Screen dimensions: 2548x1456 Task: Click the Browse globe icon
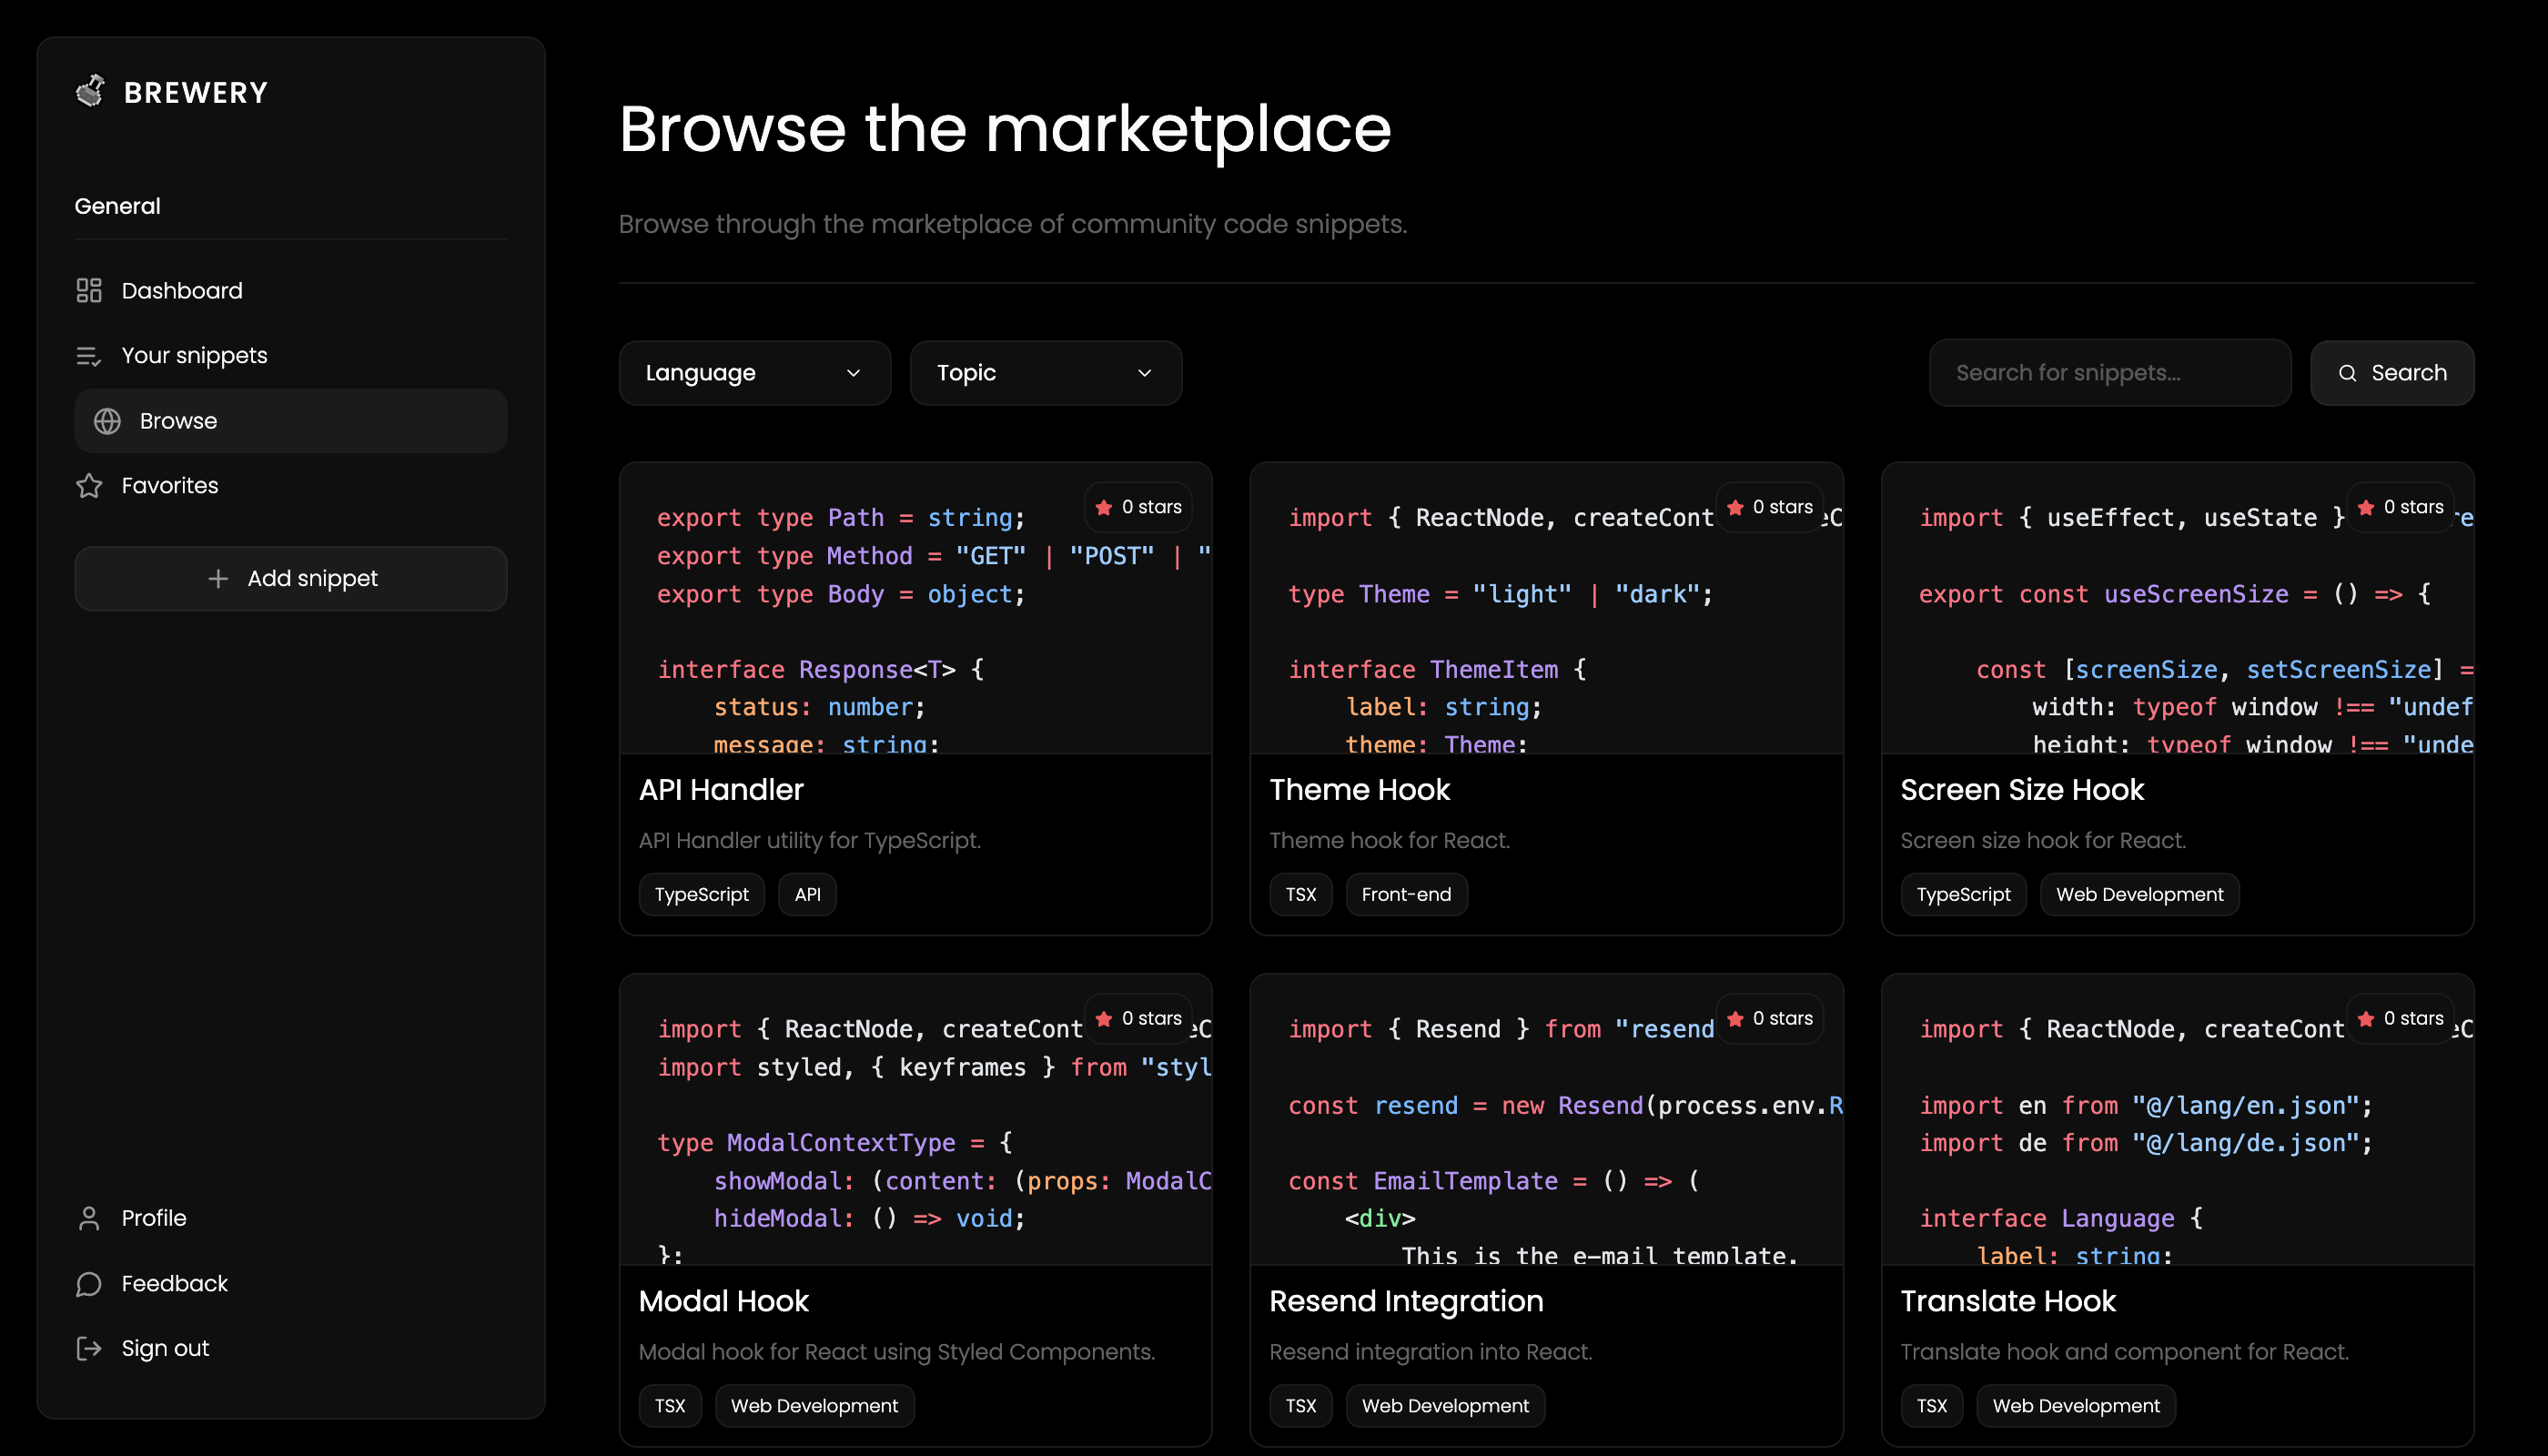tap(107, 421)
